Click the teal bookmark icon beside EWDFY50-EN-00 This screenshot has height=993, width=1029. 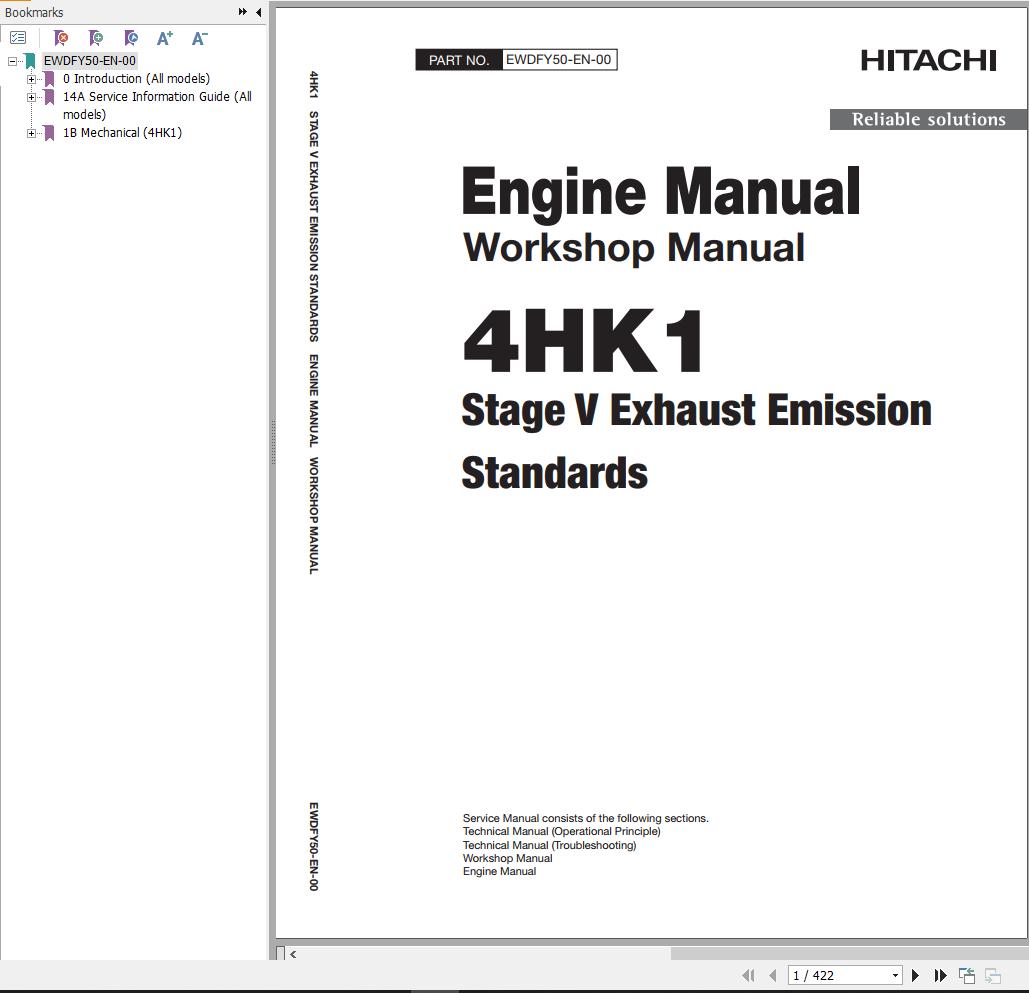[30, 61]
